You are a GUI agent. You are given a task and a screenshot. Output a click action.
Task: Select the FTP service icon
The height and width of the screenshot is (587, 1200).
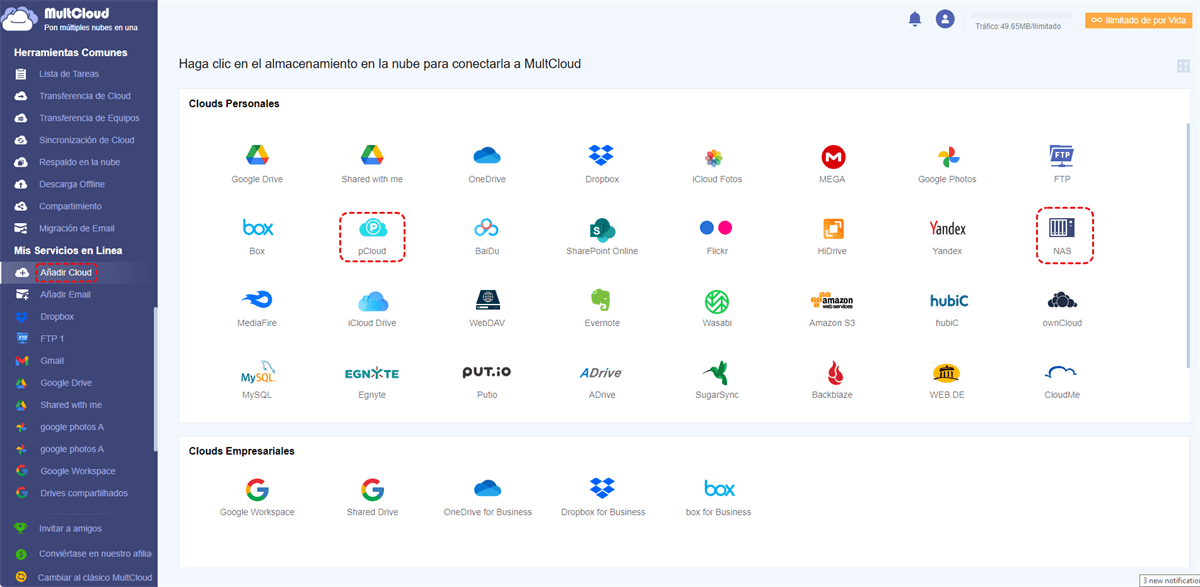(x=1062, y=156)
